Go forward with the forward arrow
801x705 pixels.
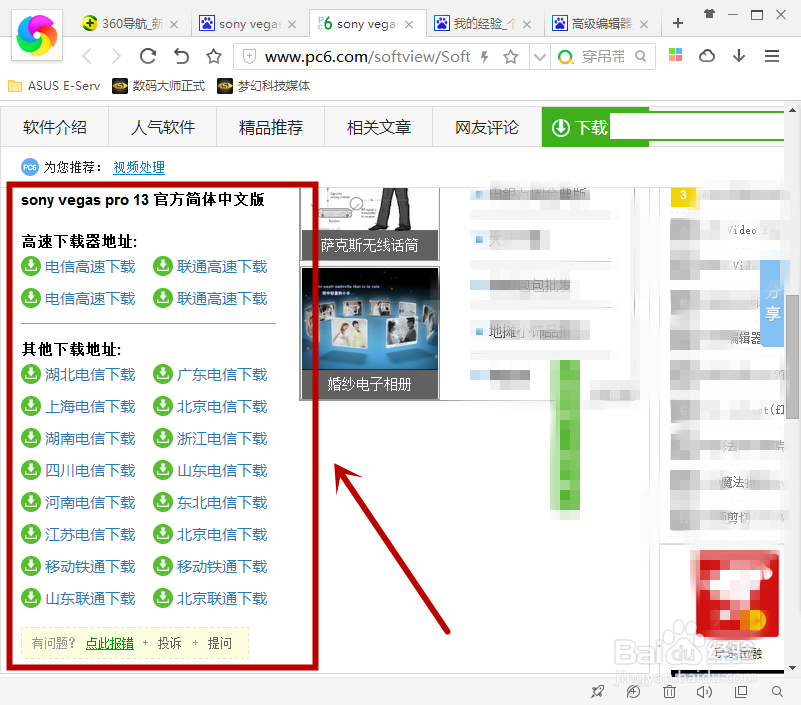coord(116,56)
